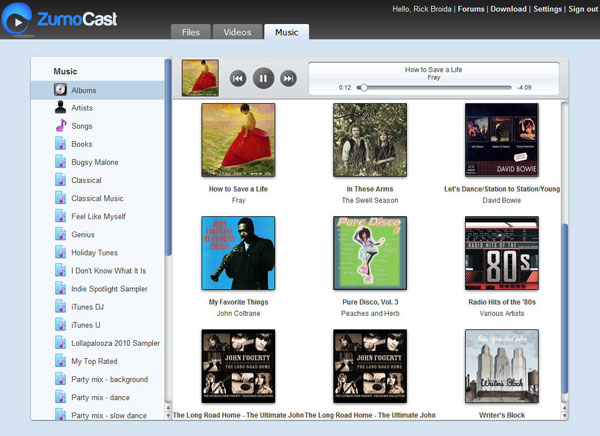Skip to the previous track

coord(238,78)
